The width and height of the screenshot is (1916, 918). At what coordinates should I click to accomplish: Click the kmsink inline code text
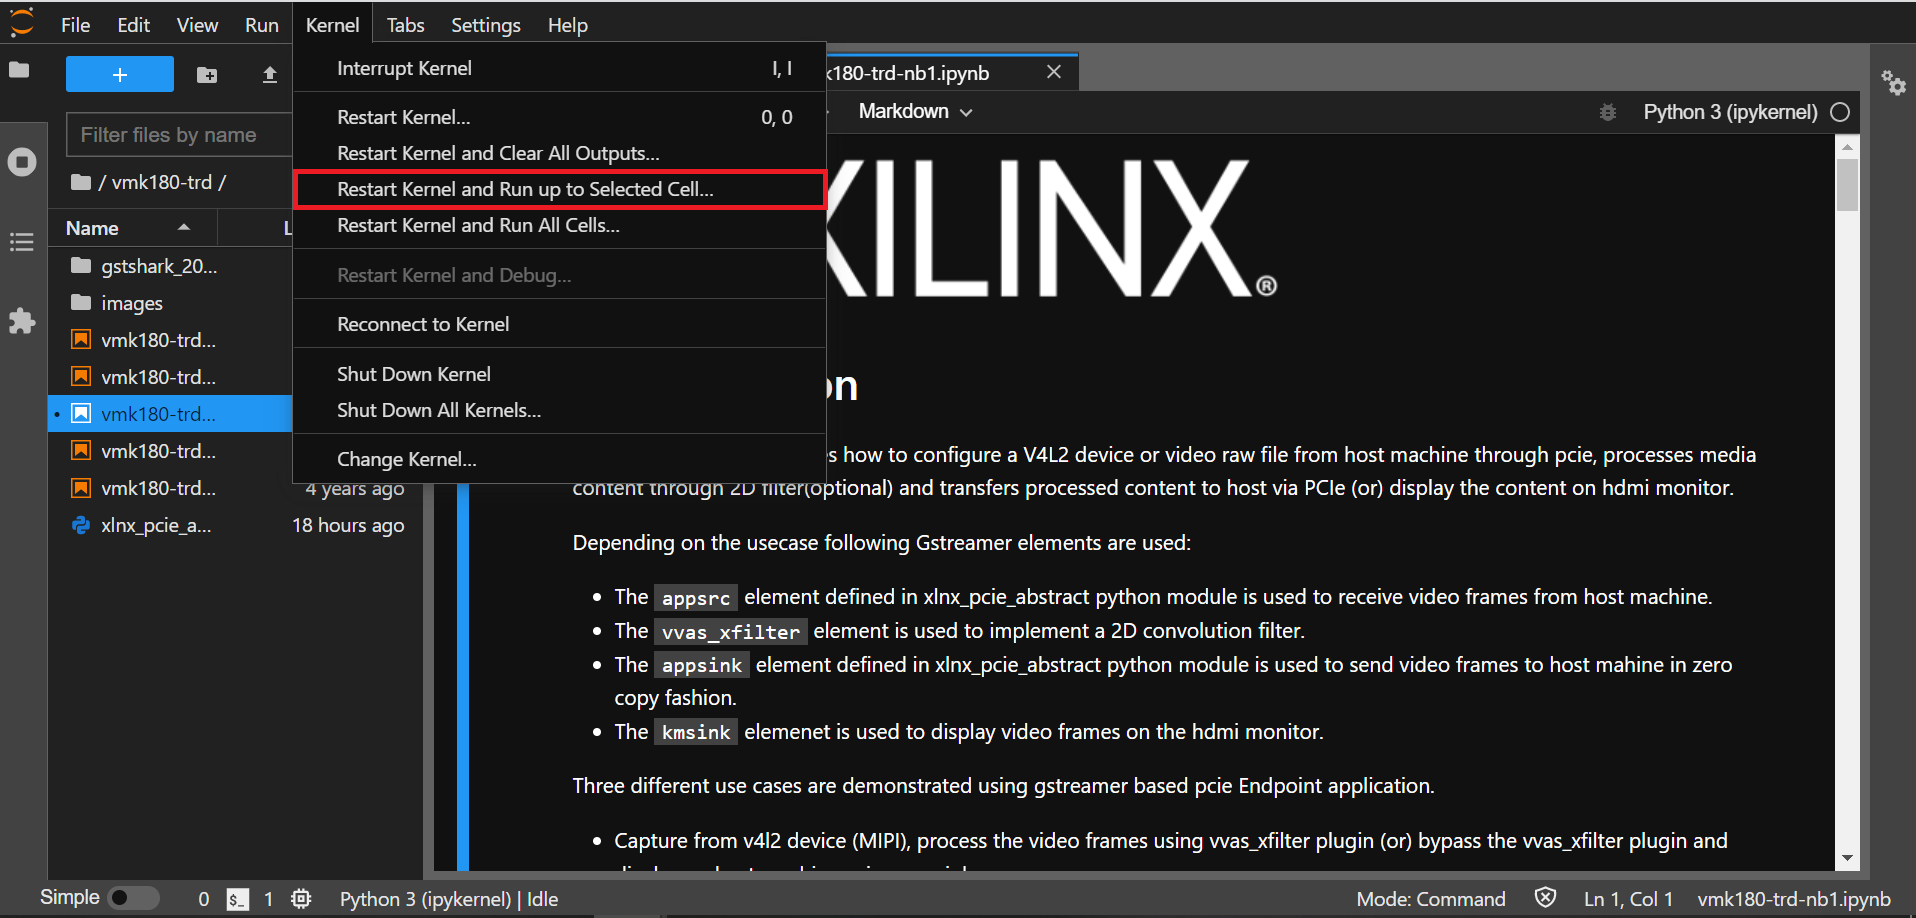(696, 733)
